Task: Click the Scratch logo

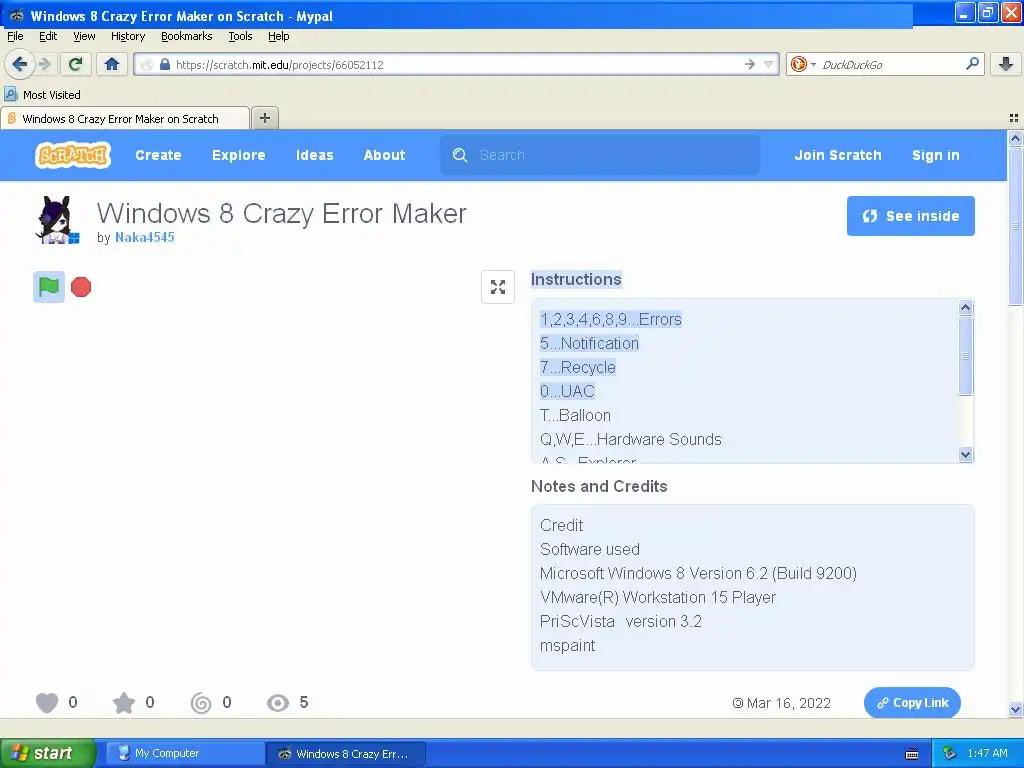Action: 72,155
